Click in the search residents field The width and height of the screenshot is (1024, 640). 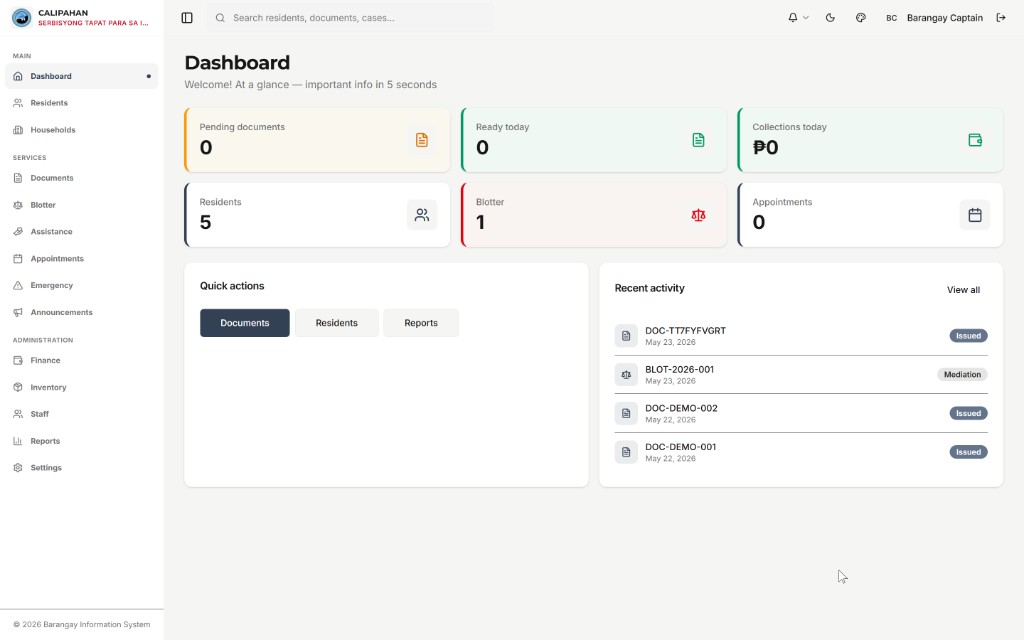(351, 18)
